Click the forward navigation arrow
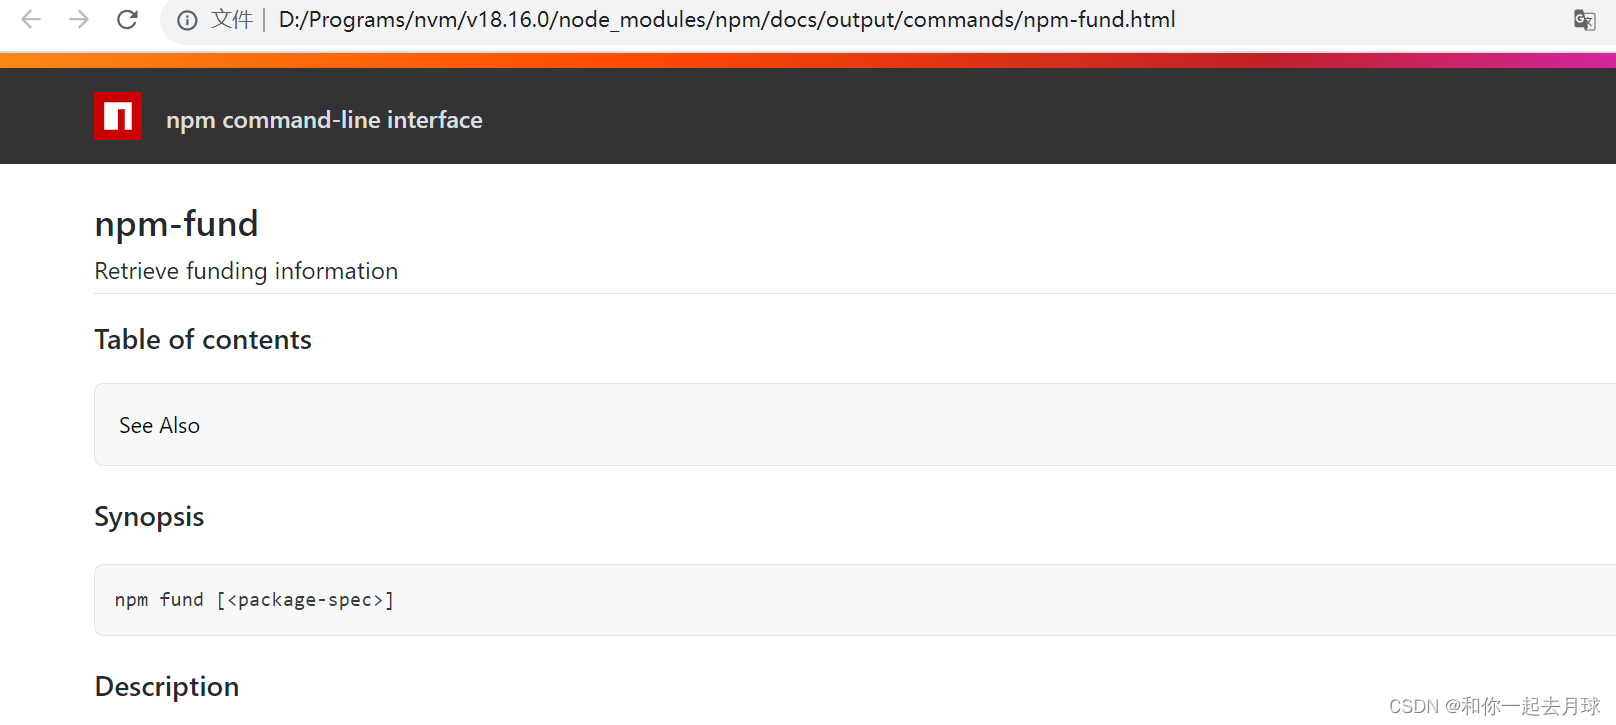This screenshot has width=1616, height=725. coord(78,19)
